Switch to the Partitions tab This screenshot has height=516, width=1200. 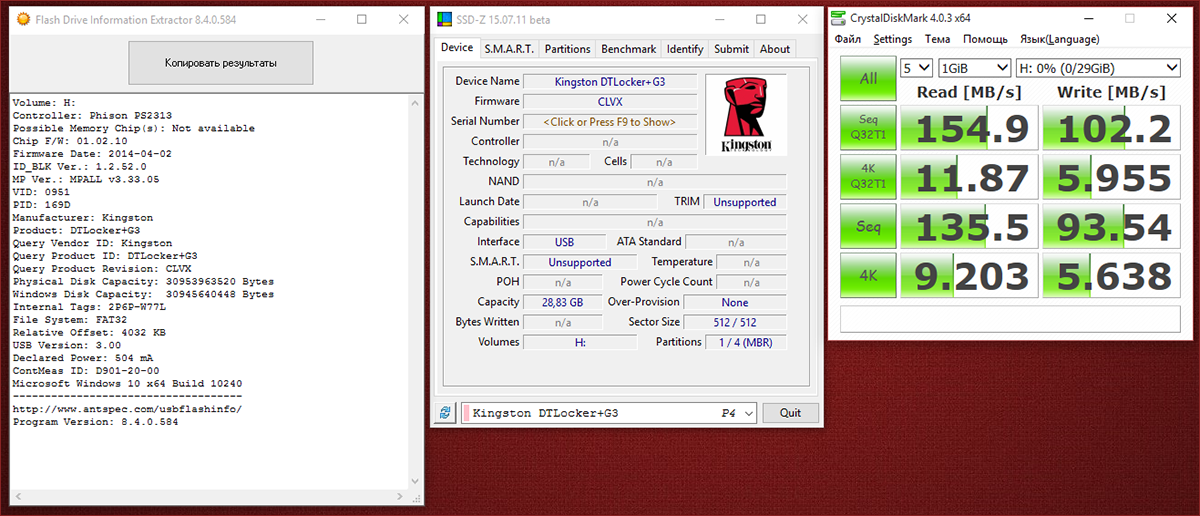pos(567,49)
